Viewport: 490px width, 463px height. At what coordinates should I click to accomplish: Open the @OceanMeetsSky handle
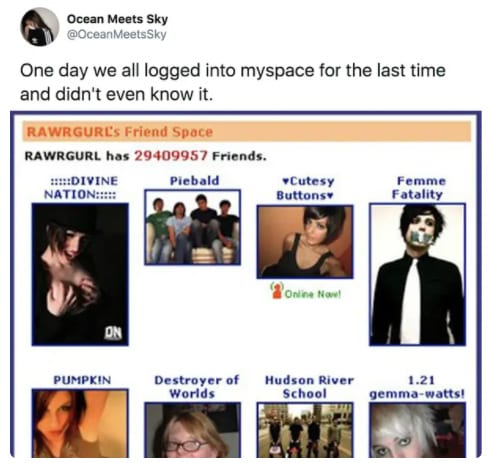click(117, 34)
